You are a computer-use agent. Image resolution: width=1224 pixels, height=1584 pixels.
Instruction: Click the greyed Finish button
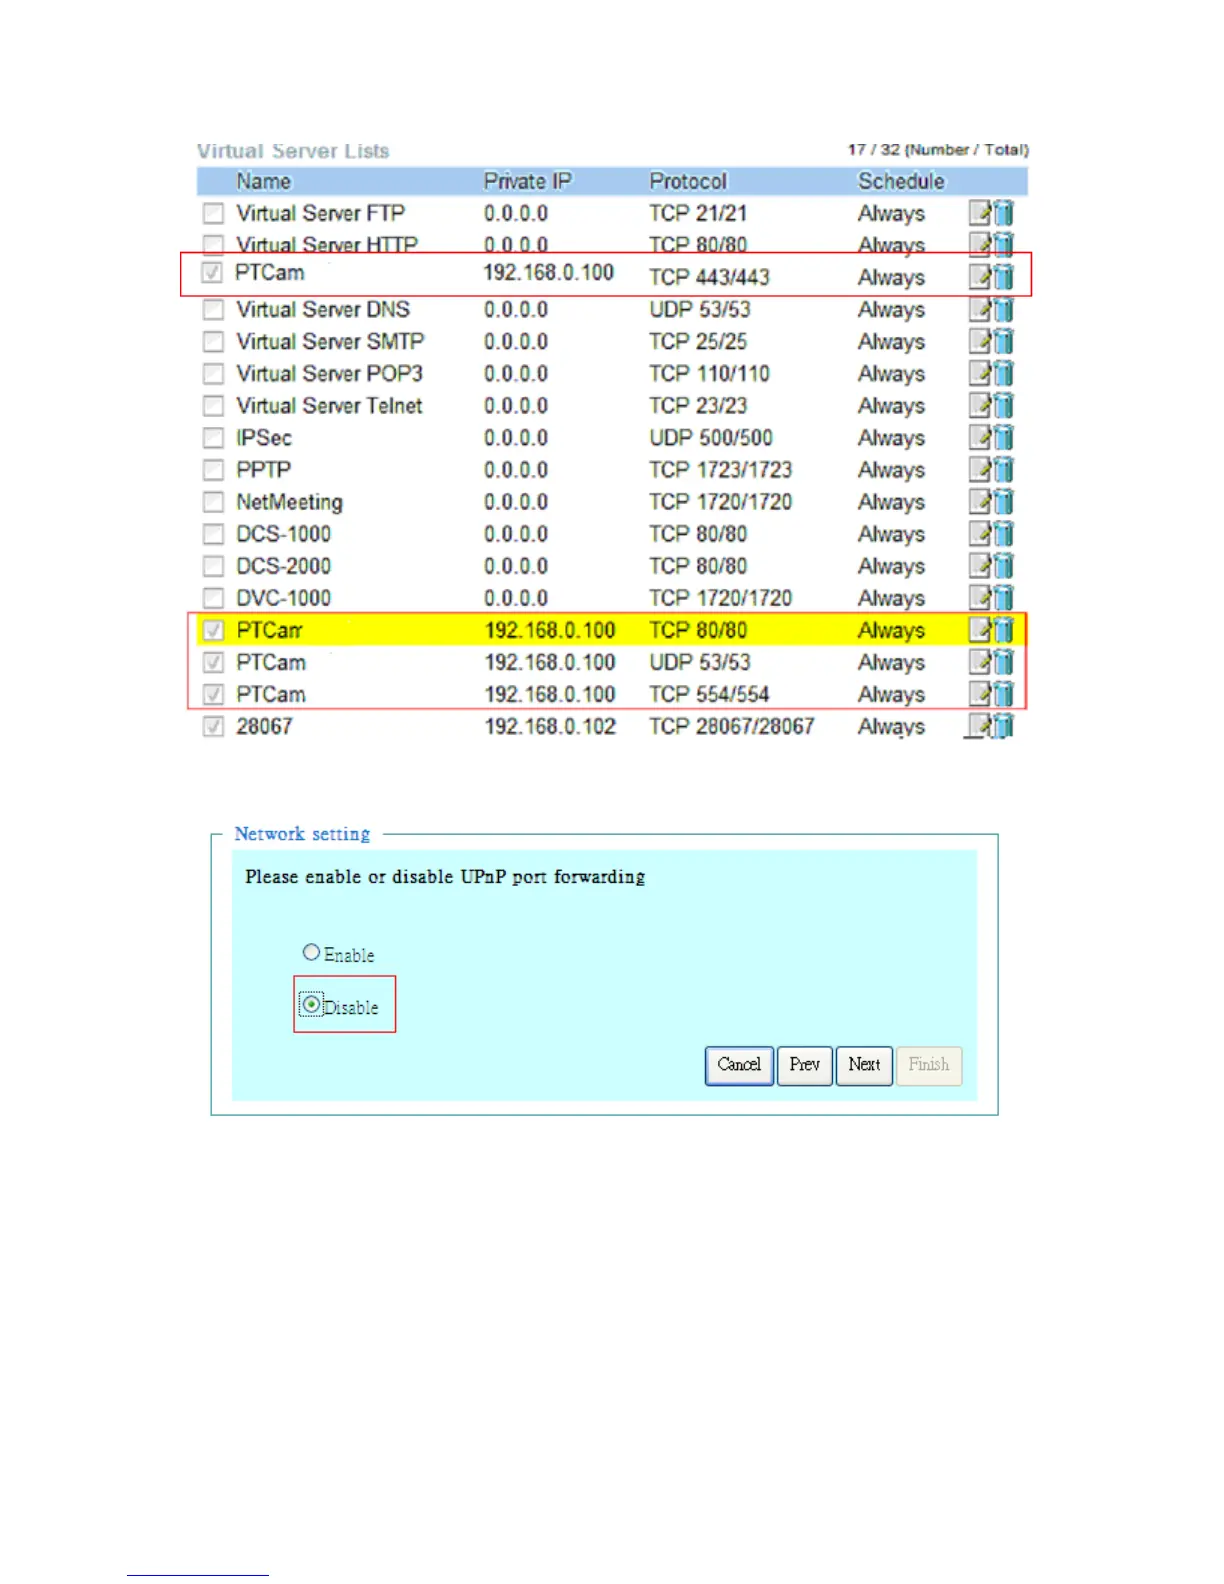point(929,1065)
